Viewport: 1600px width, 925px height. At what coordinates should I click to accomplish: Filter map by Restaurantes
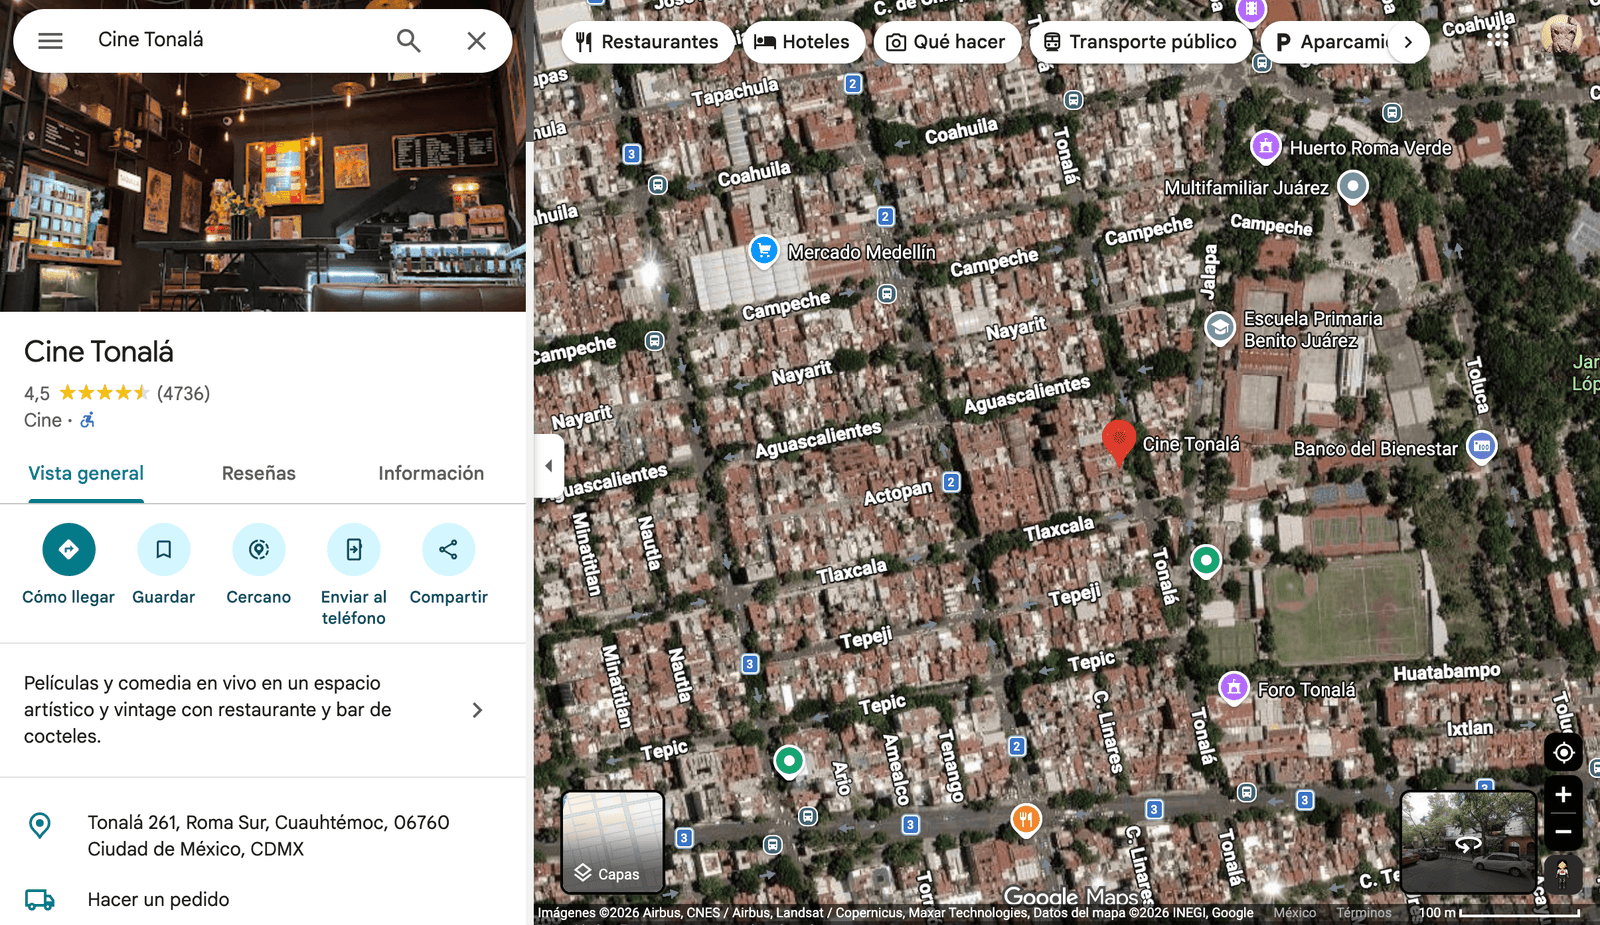(x=648, y=42)
